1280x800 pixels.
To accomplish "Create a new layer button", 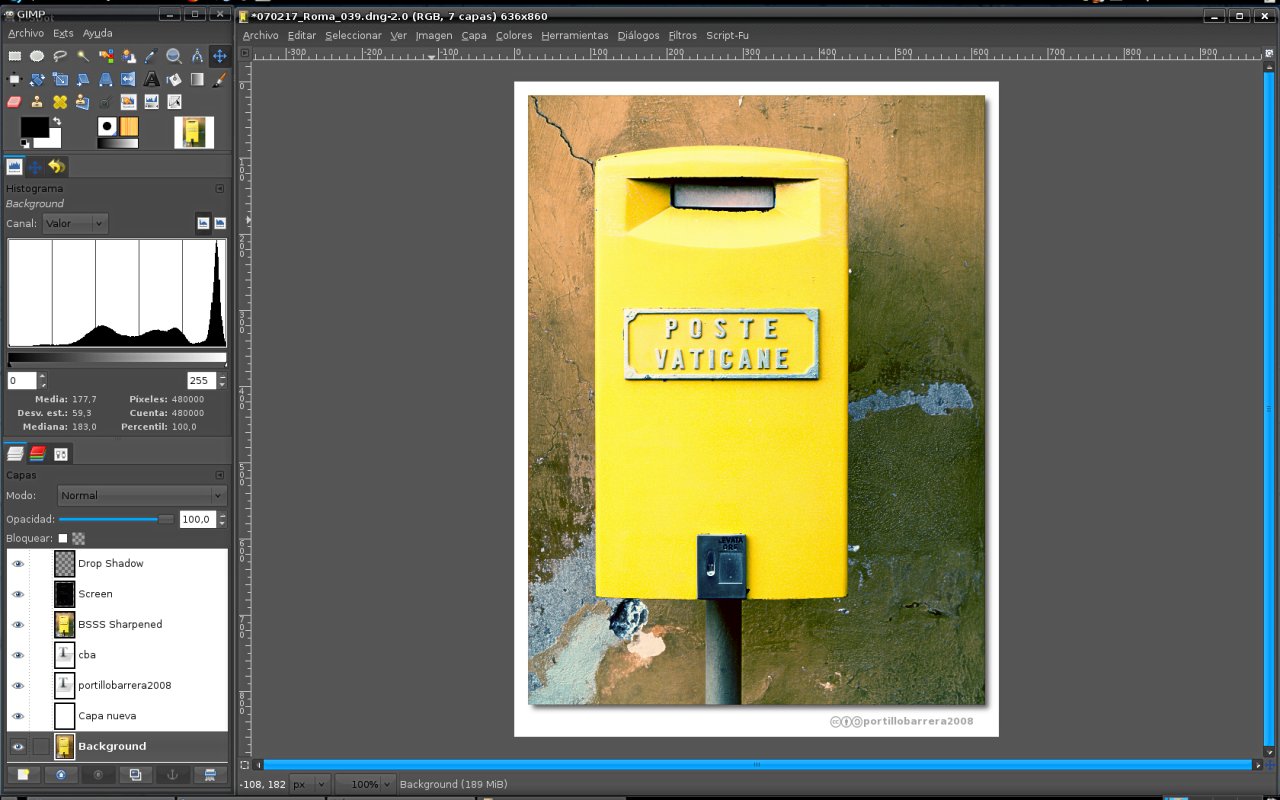I will pos(23,774).
